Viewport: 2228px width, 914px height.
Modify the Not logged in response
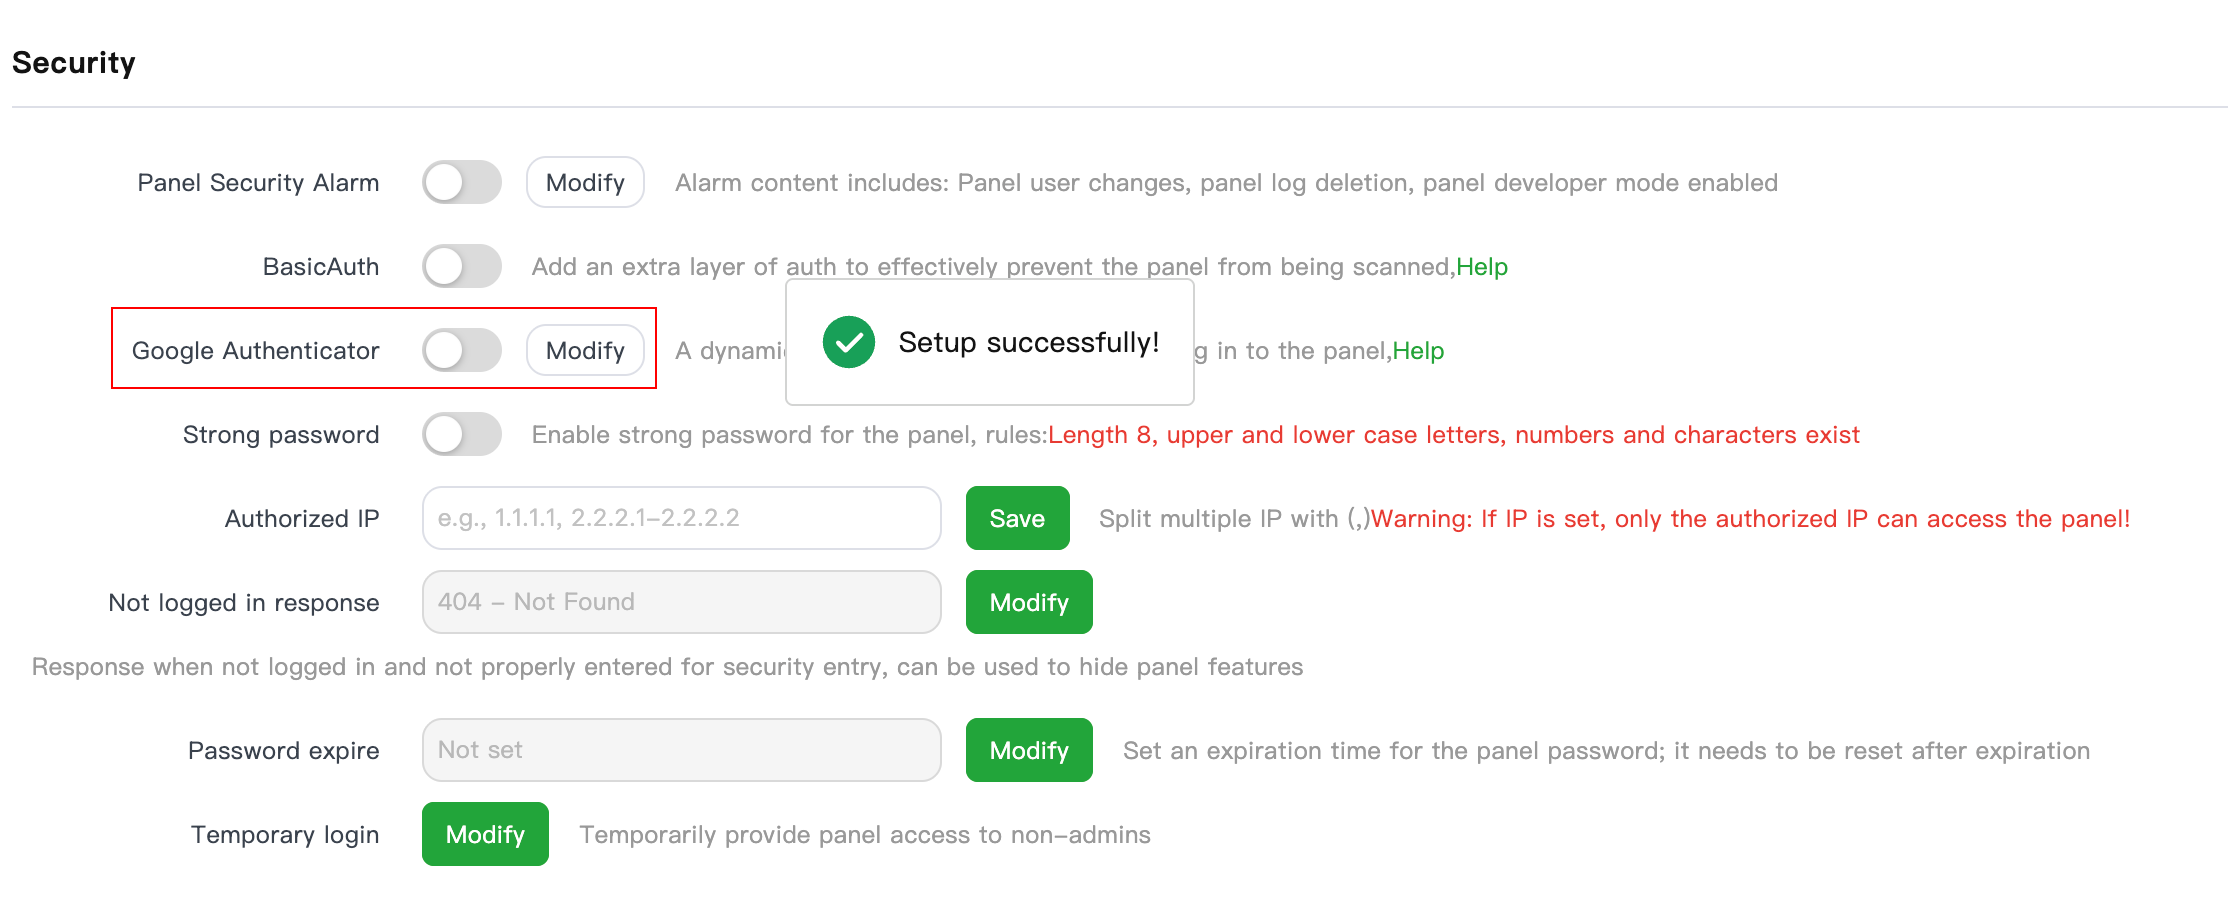click(x=1029, y=602)
